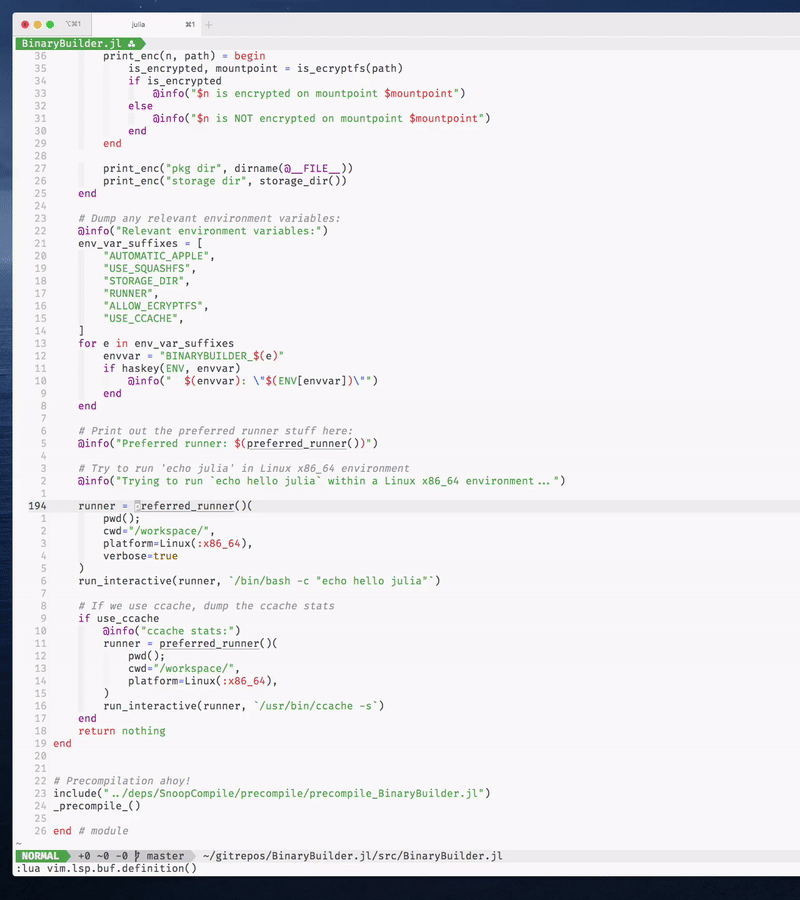Screen dimensions: 800x900
Task: Click current line number 194
Action: [x=37, y=506]
